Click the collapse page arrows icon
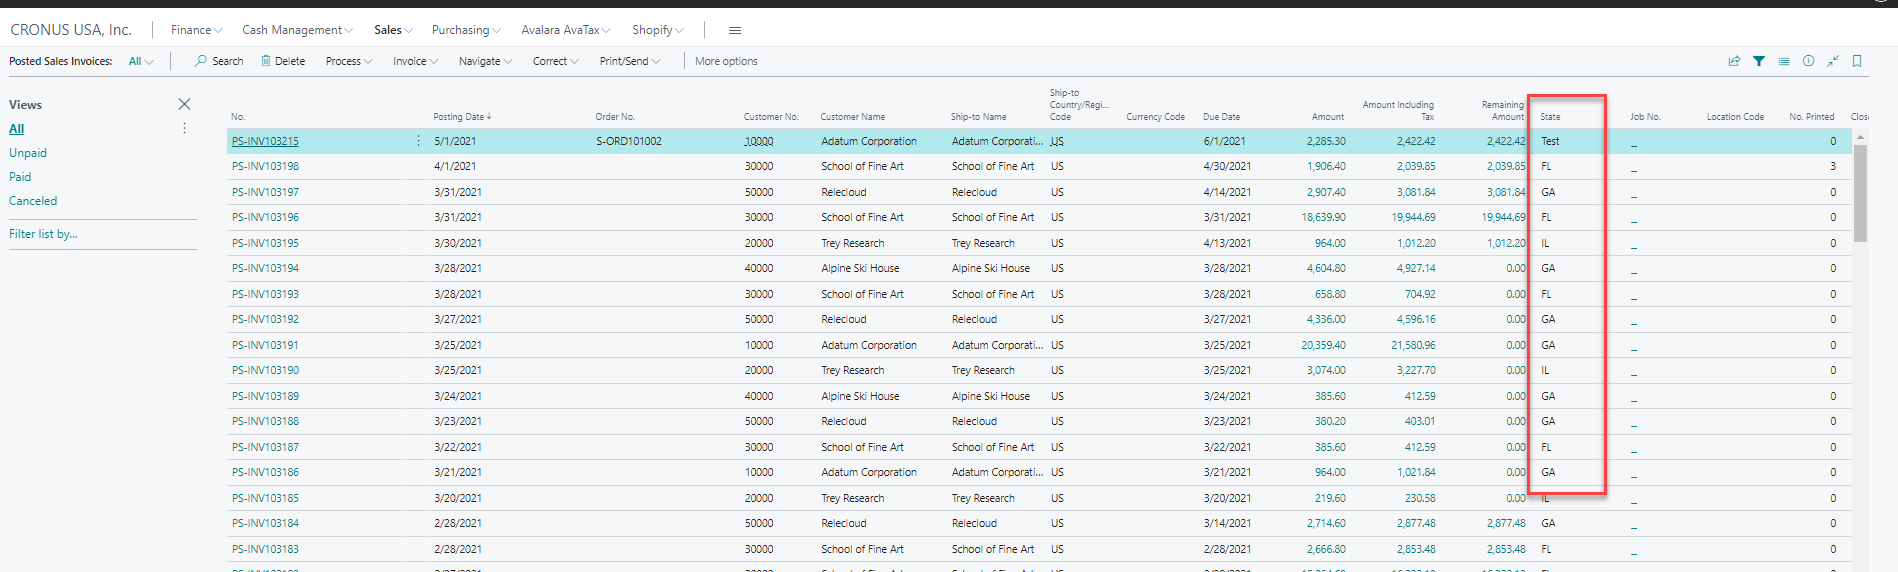This screenshot has height=572, width=1898. (1833, 61)
